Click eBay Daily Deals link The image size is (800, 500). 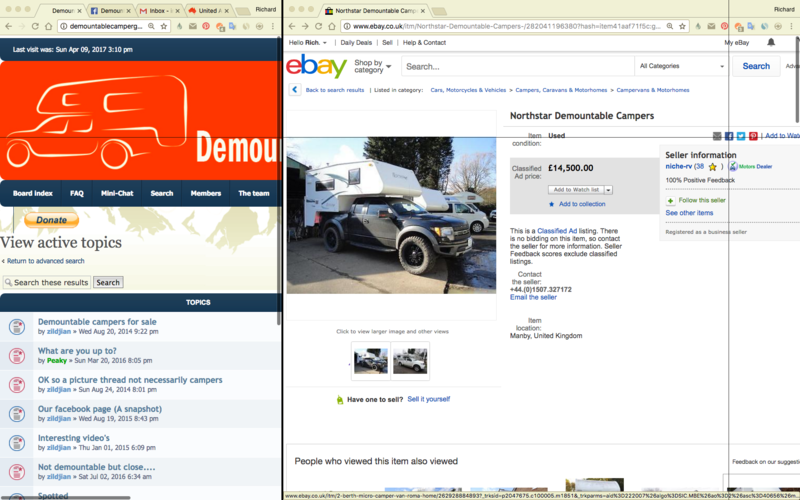[x=356, y=43]
